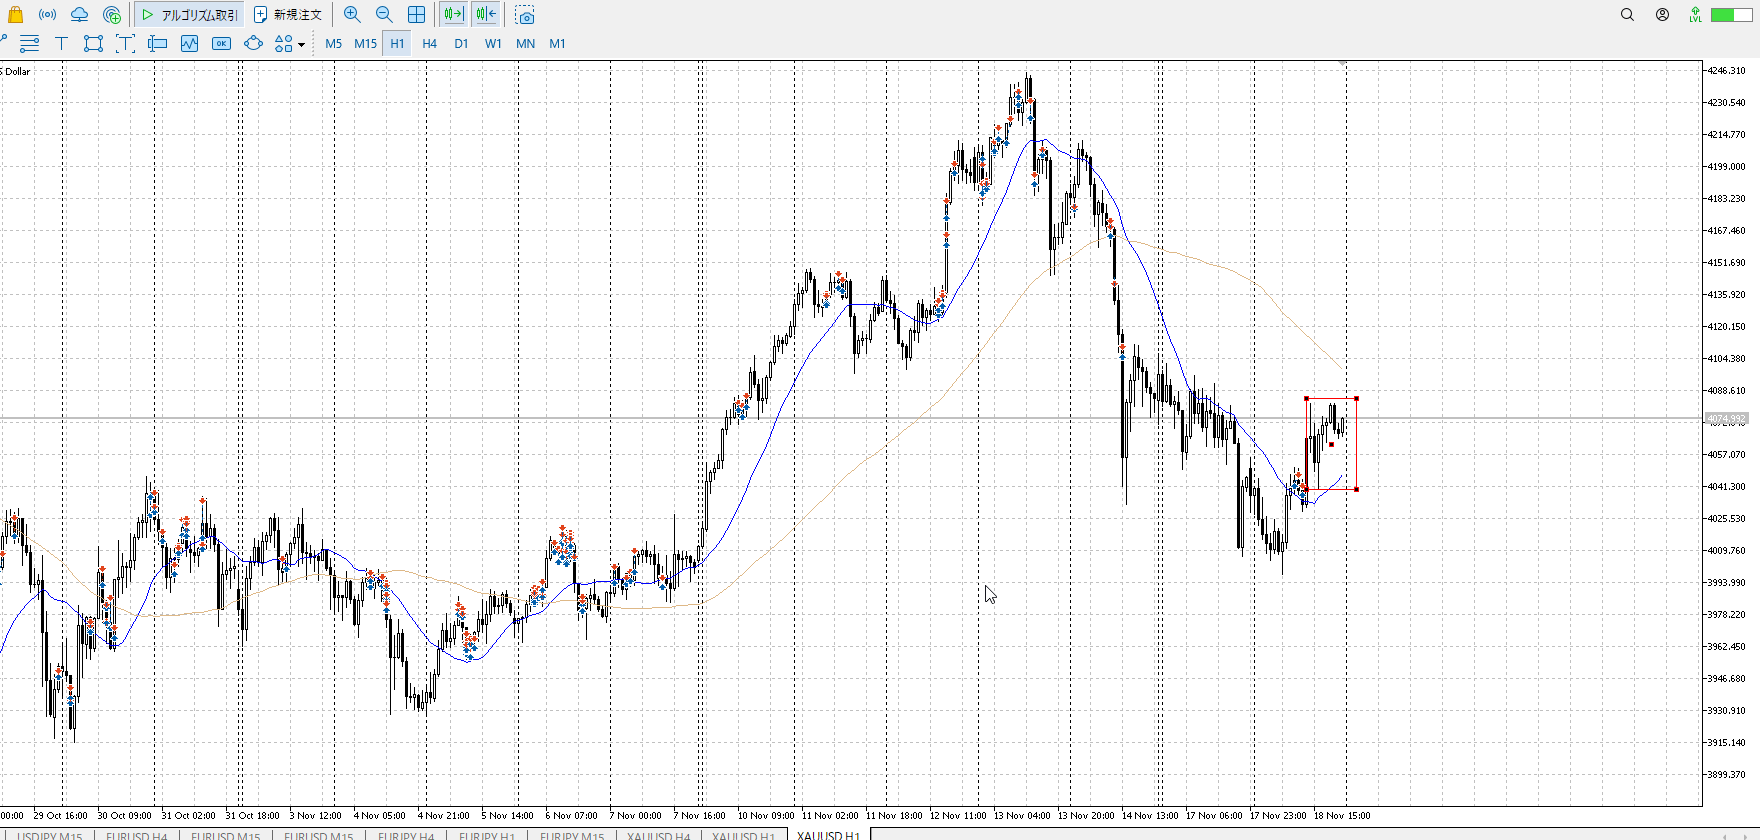Toggle the アルゴリズム取引 algo trading button
The width and height of the screenshot is (1760, 840).
[x=190, y=15]
